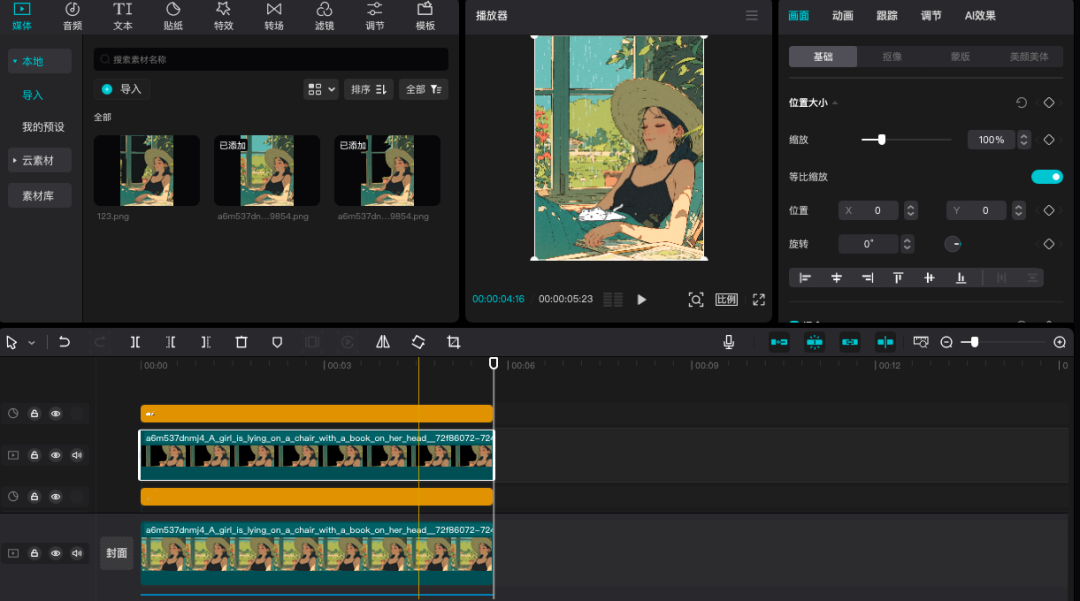Image resolution: width=1080 pixels, height=601 pixels.
Task: Add a keyframe for 缩放 scale
Action: (1048, 140)
